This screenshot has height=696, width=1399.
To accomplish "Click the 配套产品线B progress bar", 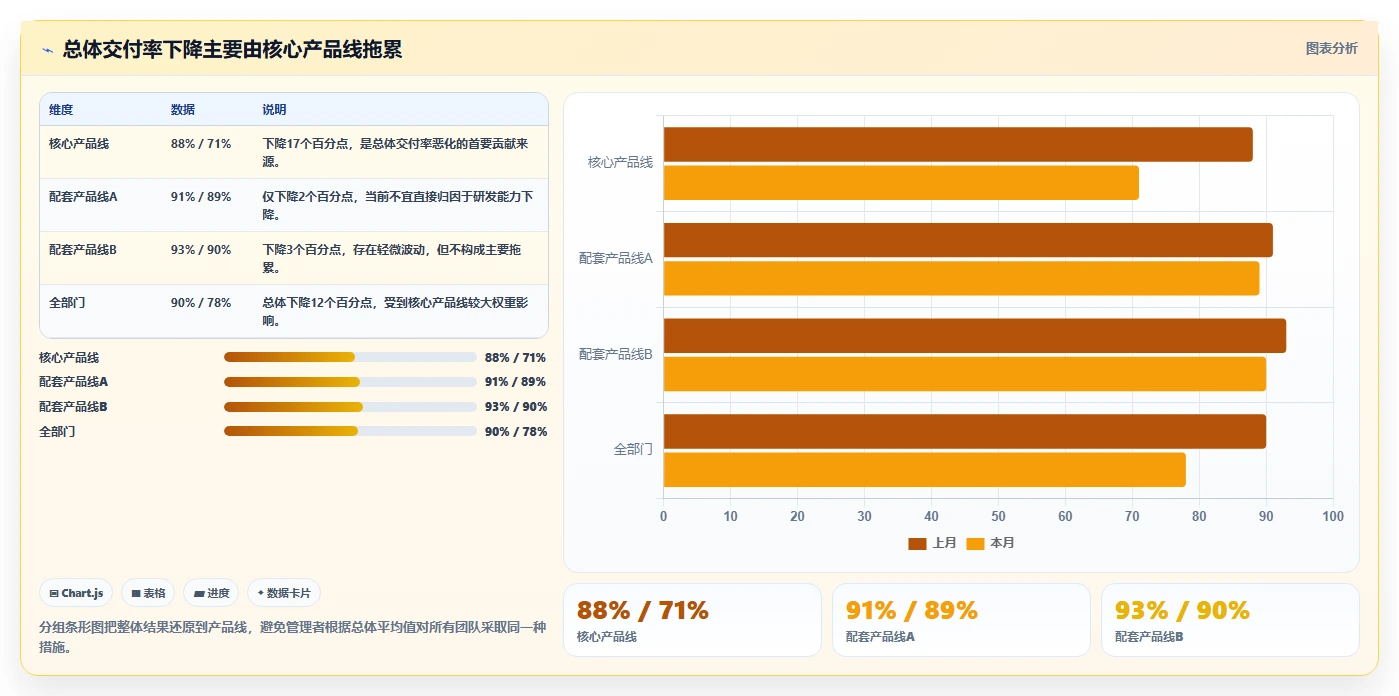I will (x=350, y=407).
